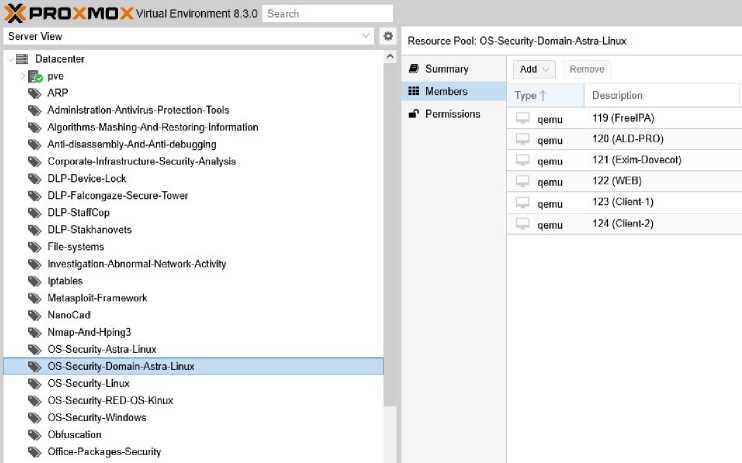
Task: Click the Datacenter server icon
Action: [22, 59]
